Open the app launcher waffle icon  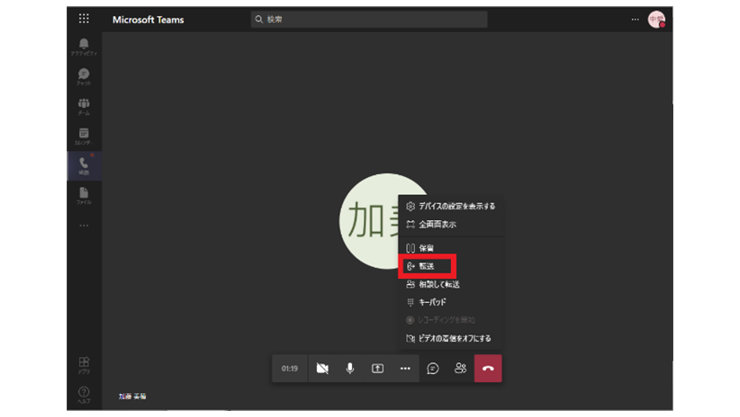click(84, 18)
